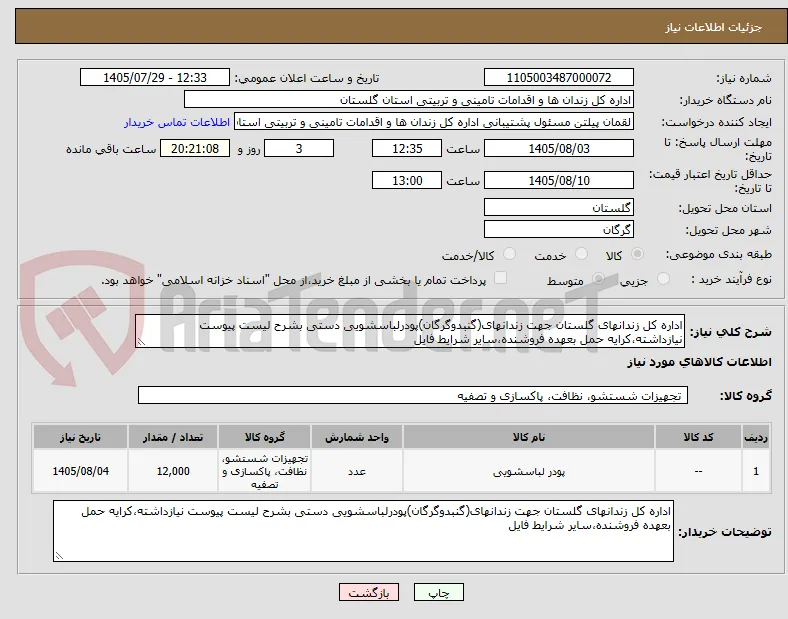The height and width of the screenshot is (619, 788).
Task: Click the گروه کالا table column header
Action: [x=264, y=437]
